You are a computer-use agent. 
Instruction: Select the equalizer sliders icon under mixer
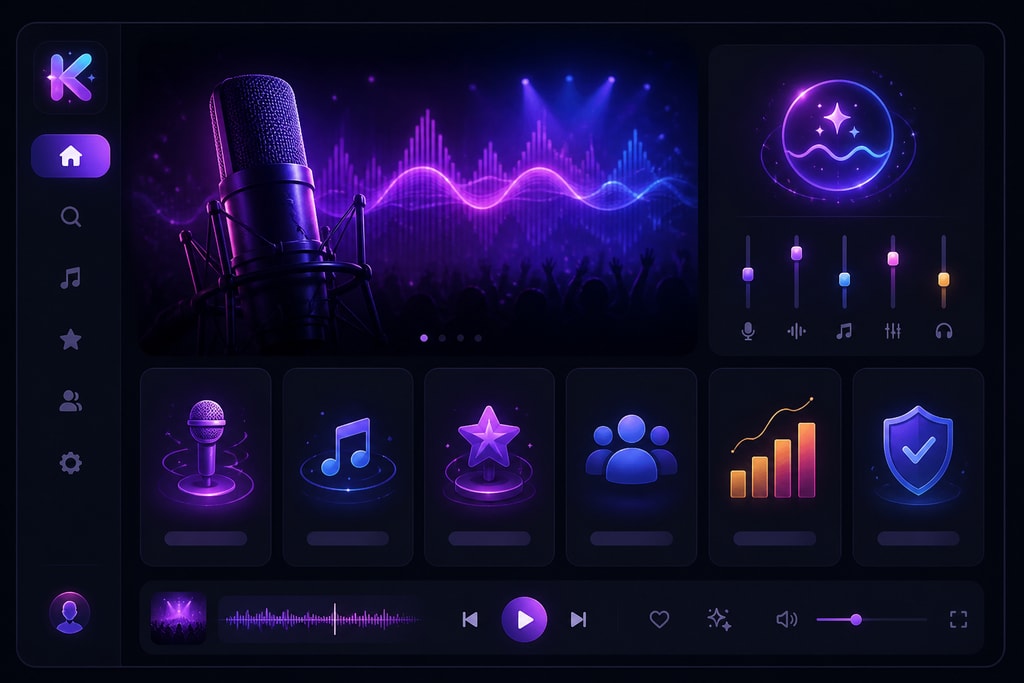893,331
